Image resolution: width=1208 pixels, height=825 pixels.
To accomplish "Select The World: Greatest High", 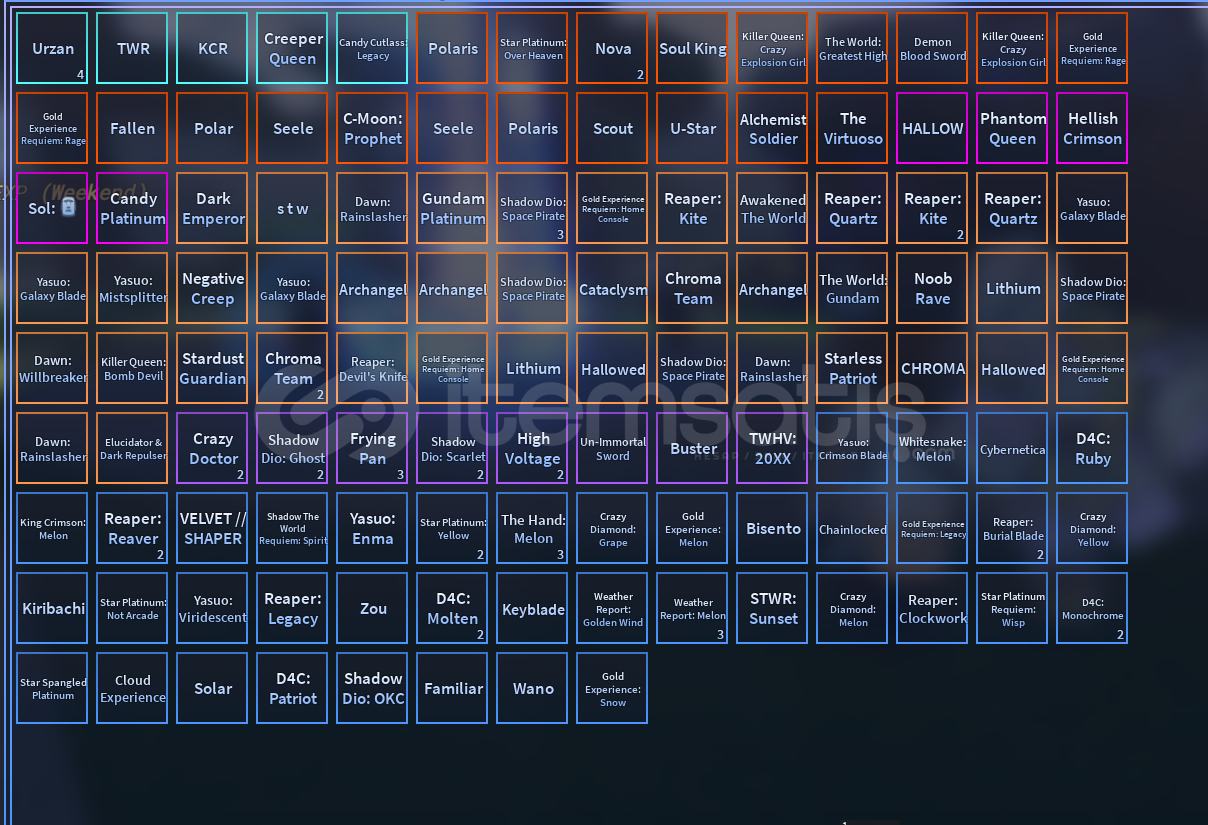I will (x=852, y=48).
